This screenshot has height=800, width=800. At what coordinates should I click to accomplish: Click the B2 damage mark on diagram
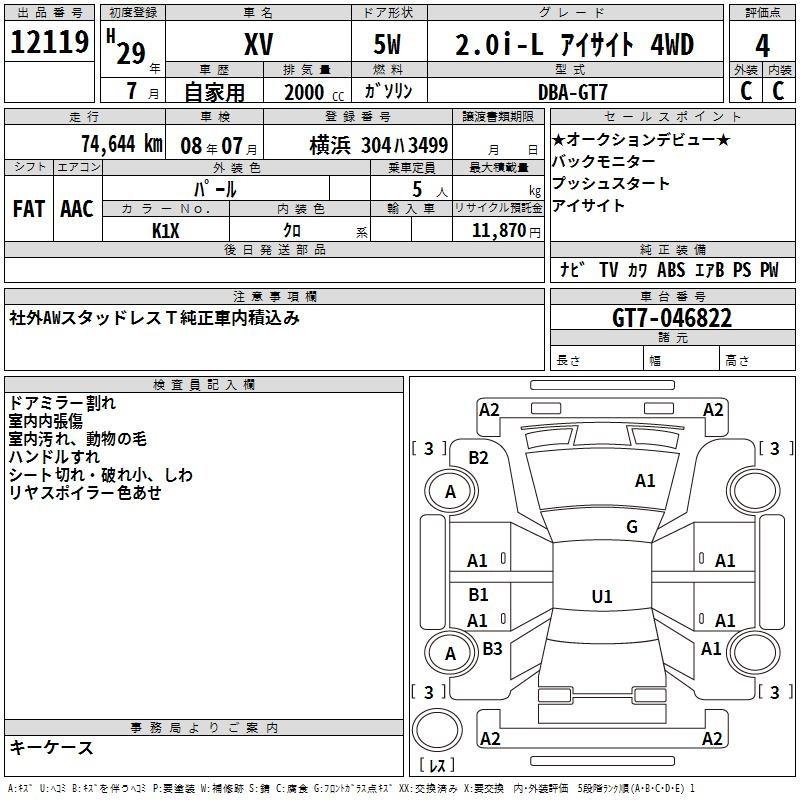(x=478, y=458)
